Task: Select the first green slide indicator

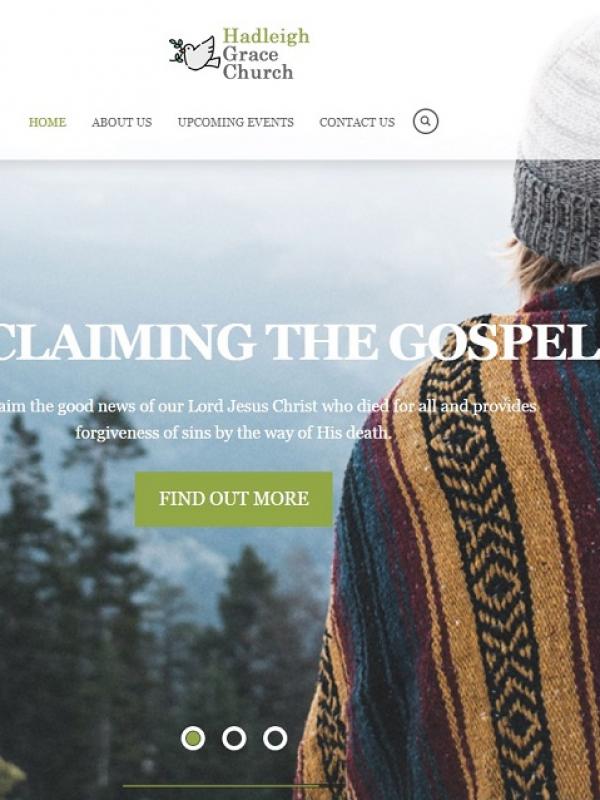Action: (x=193, y=738)
